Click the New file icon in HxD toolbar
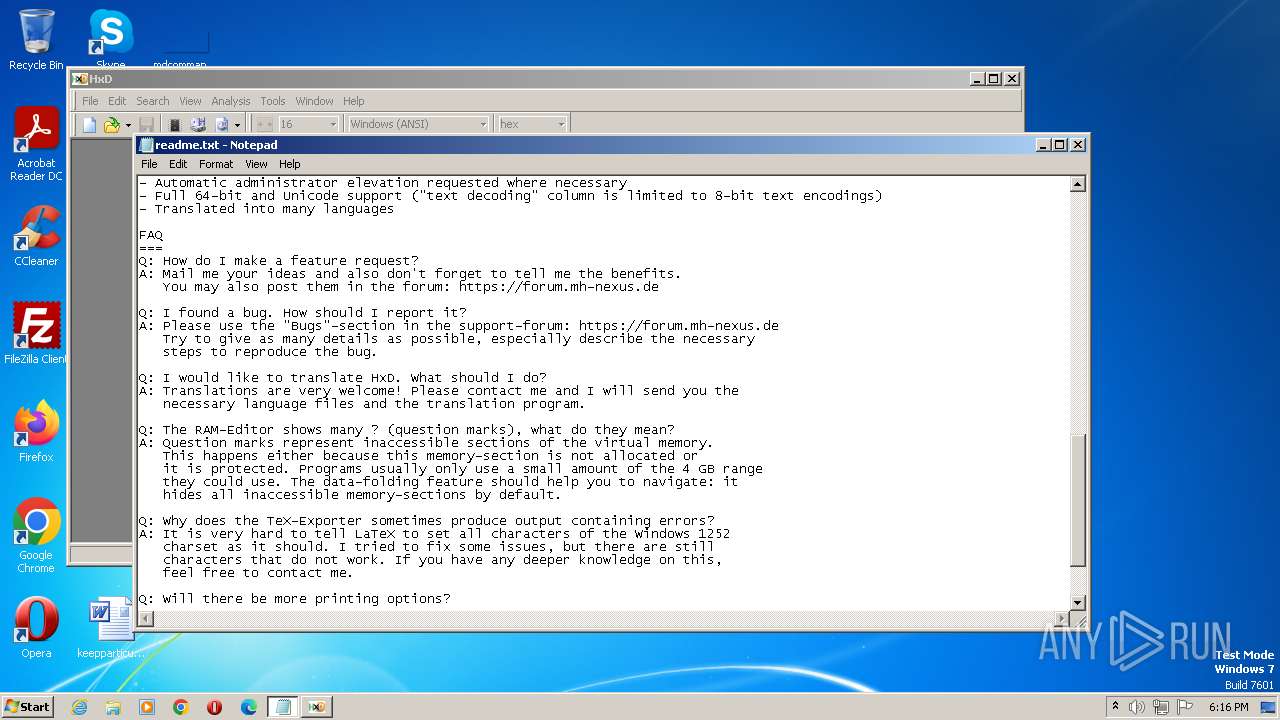Image resolution: width=1280 pixels, height=720 pixels. tap(90, 124)
